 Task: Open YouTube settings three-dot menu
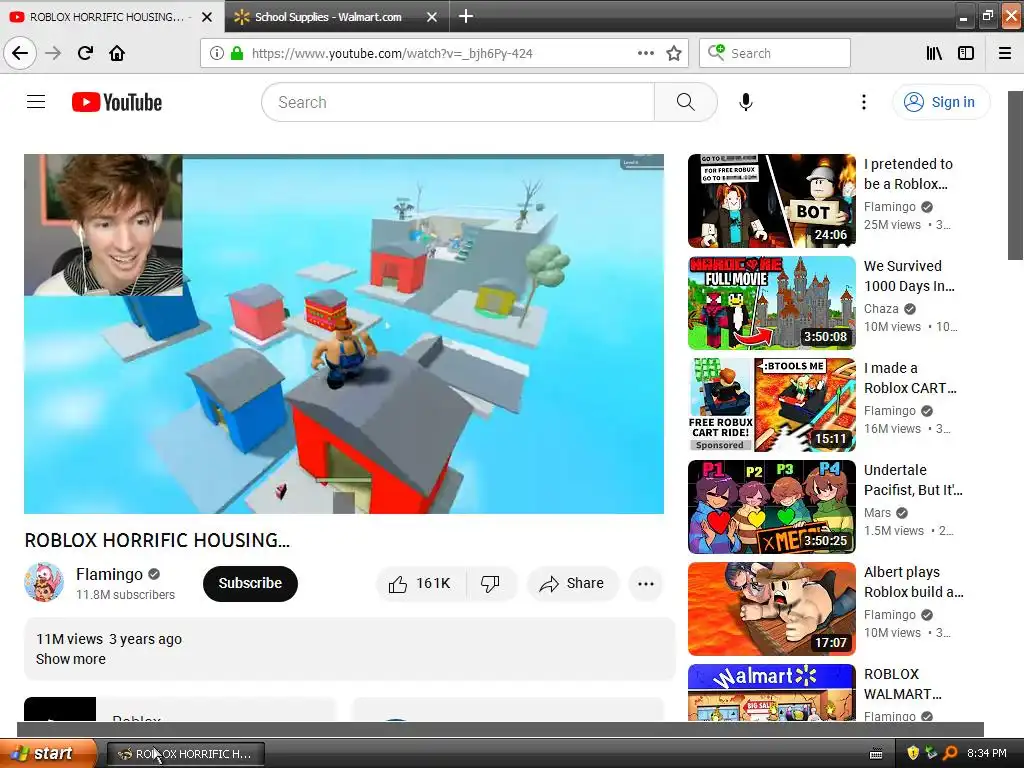[x=864, y=102]
